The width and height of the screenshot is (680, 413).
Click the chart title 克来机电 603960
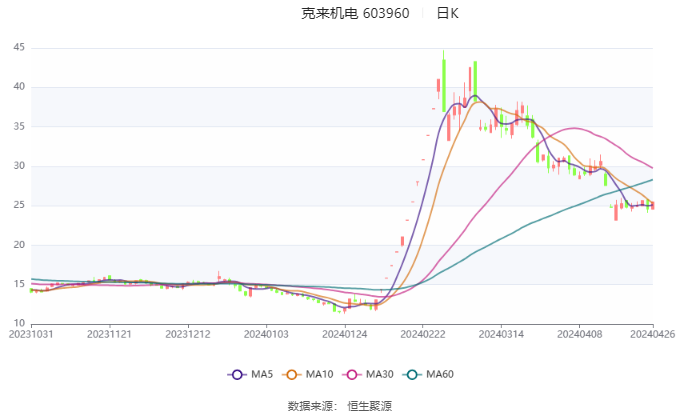tap(355, 13)
